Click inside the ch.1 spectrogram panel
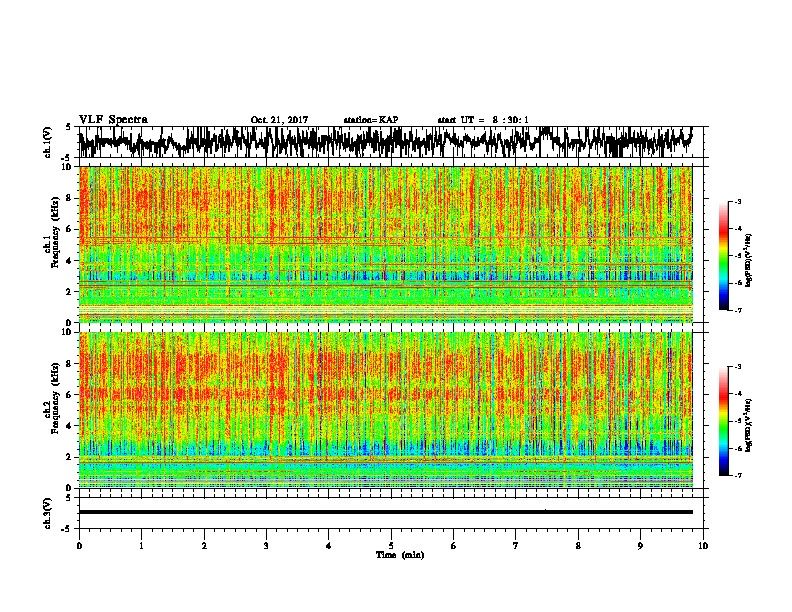This screenshot has width=792, height=612. click(x=385, y=244)
